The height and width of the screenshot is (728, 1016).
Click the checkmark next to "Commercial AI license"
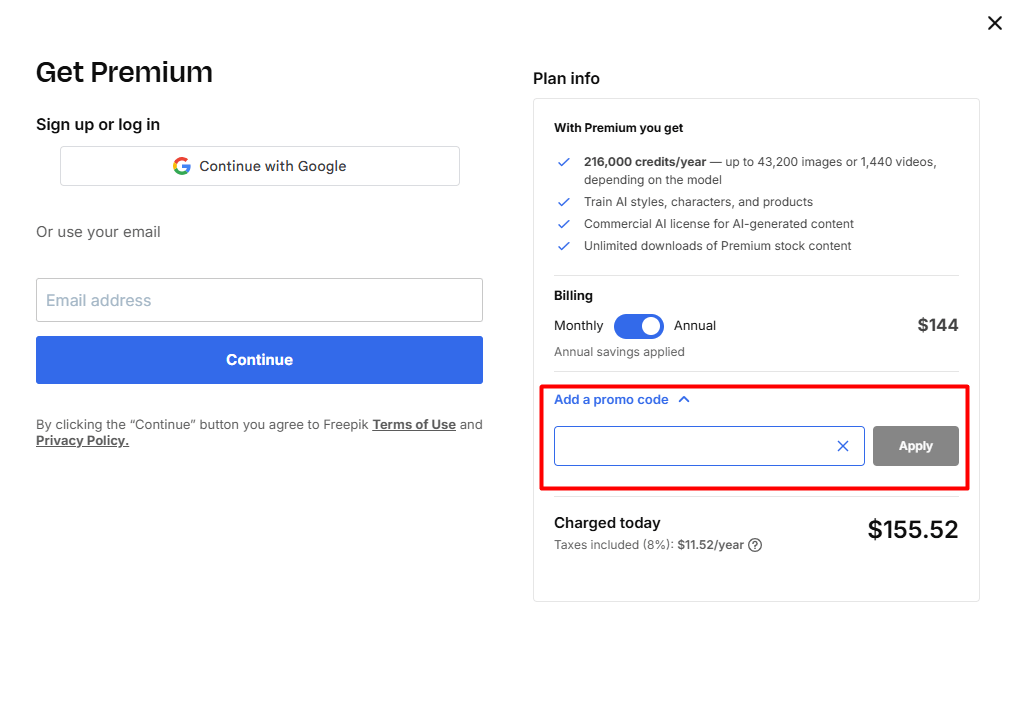(x=562, y=223)
